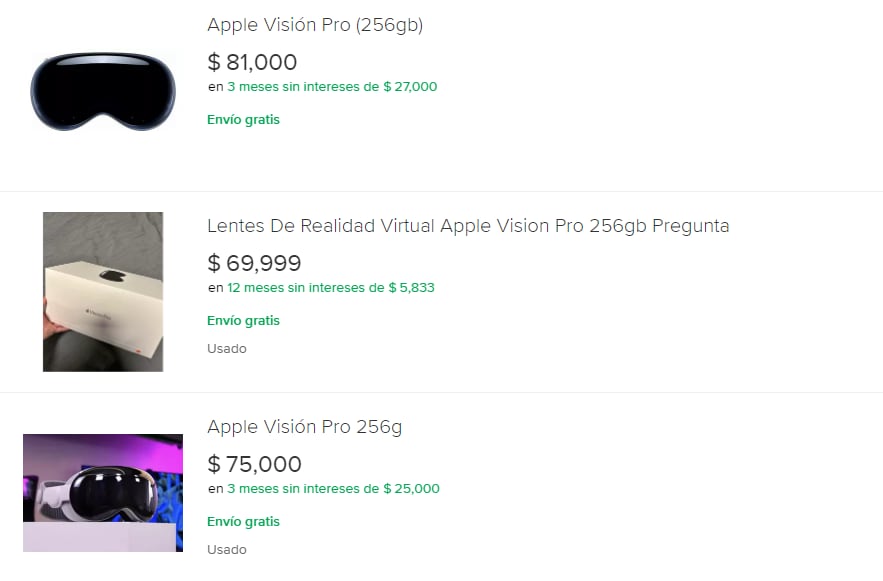The width and height of the screenshot is (883, 581).
Task: Click 'Envío gratis' on the $75,000 listing
Action: (x=243, y=522)
